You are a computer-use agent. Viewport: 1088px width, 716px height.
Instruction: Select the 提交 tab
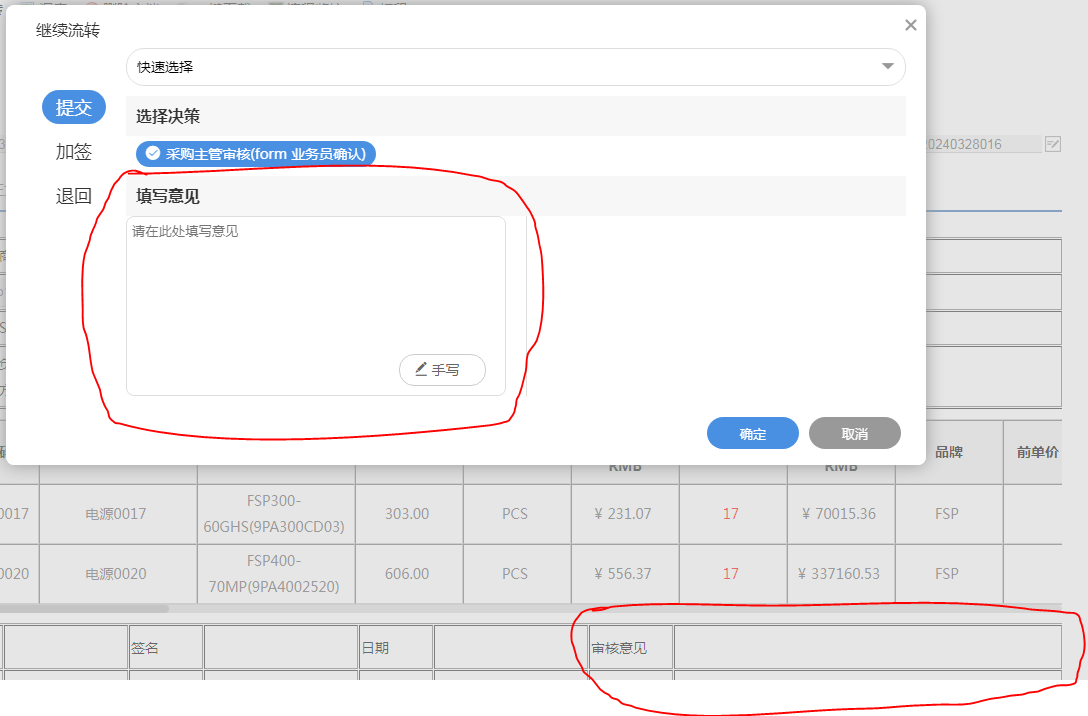tap(74, 108)
